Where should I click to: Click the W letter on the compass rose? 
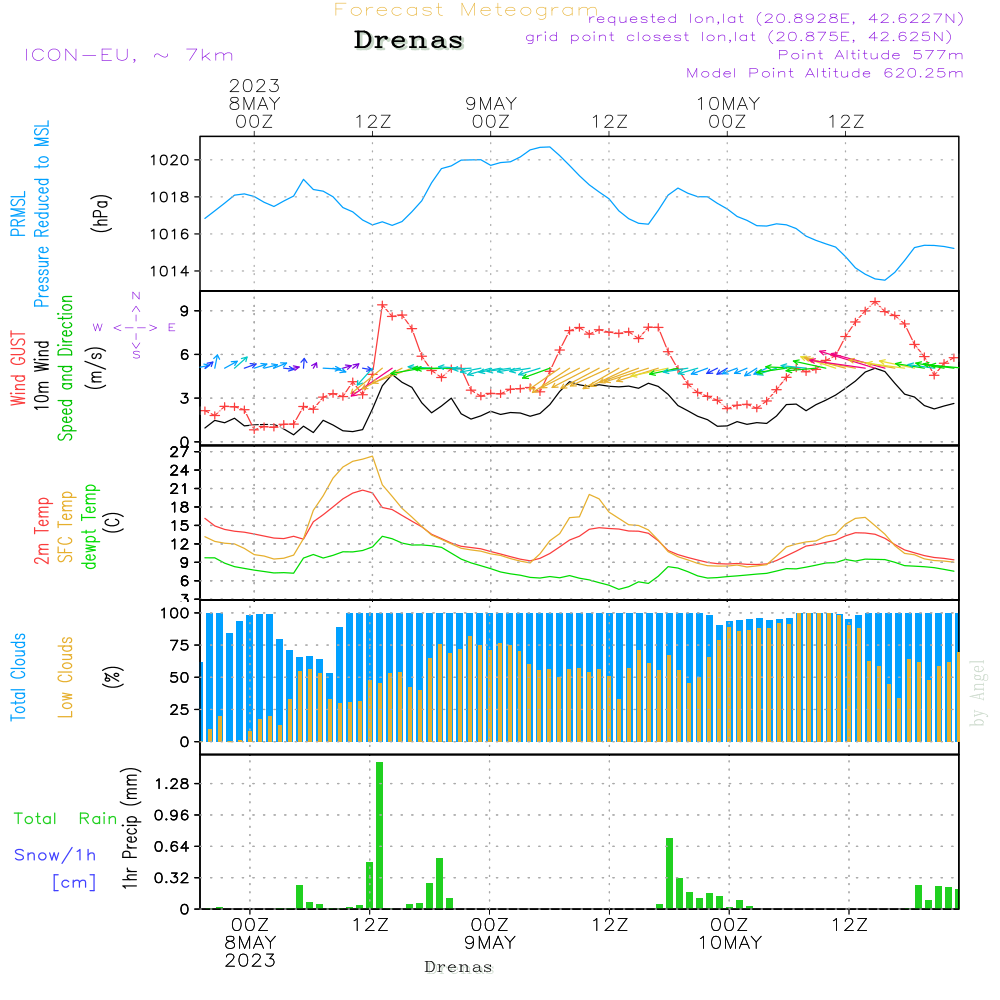(98, 327)
